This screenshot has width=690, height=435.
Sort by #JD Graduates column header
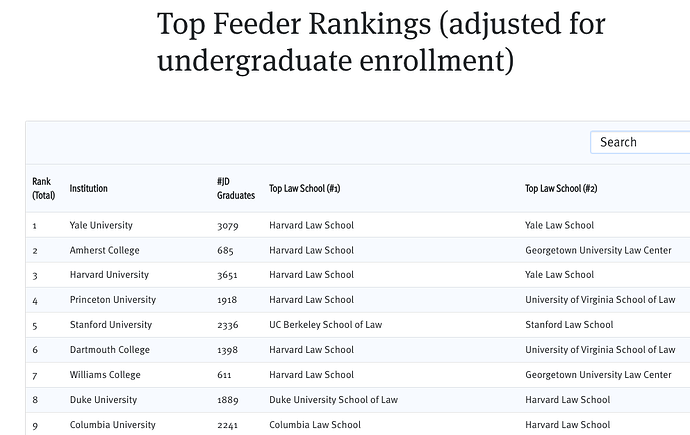pos(236,189)
